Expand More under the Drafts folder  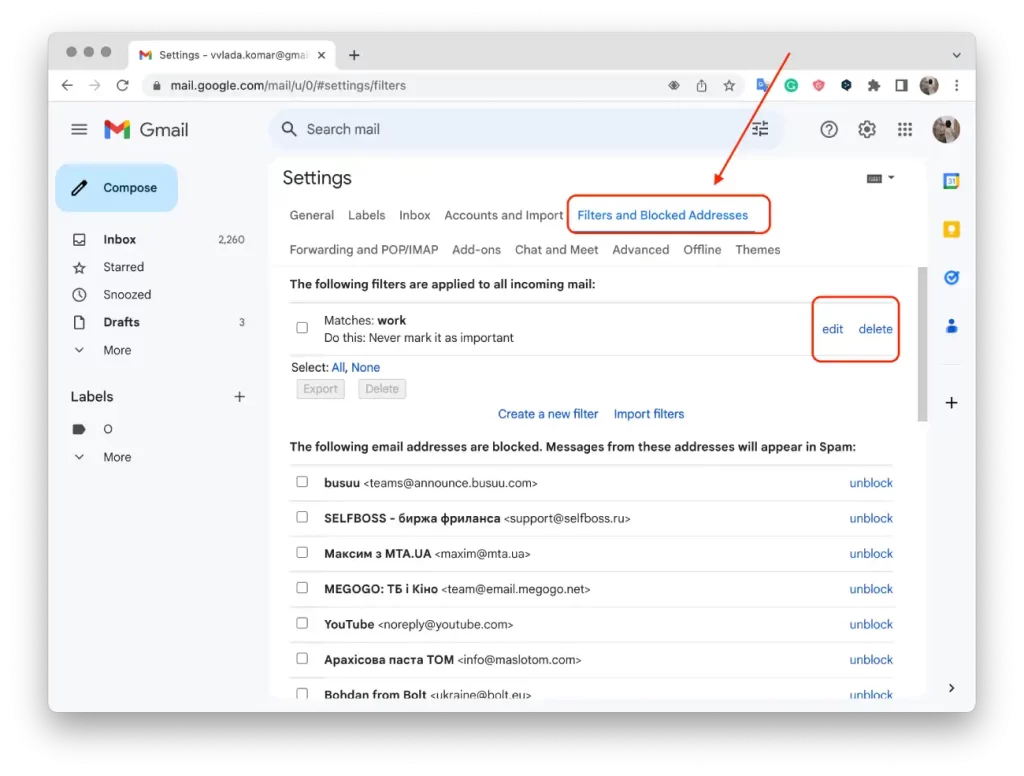click(x=117, y=350)
